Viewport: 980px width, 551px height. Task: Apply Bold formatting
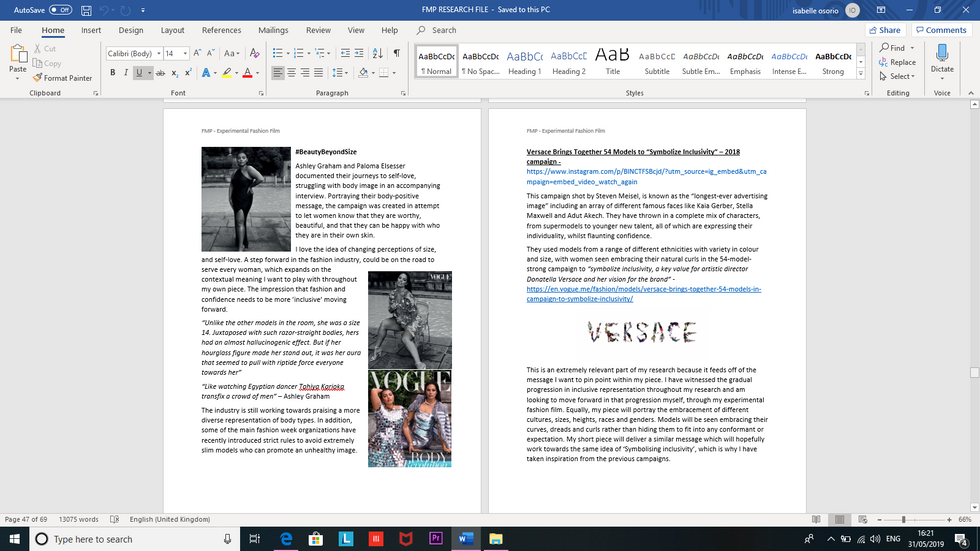coord(112,72)
